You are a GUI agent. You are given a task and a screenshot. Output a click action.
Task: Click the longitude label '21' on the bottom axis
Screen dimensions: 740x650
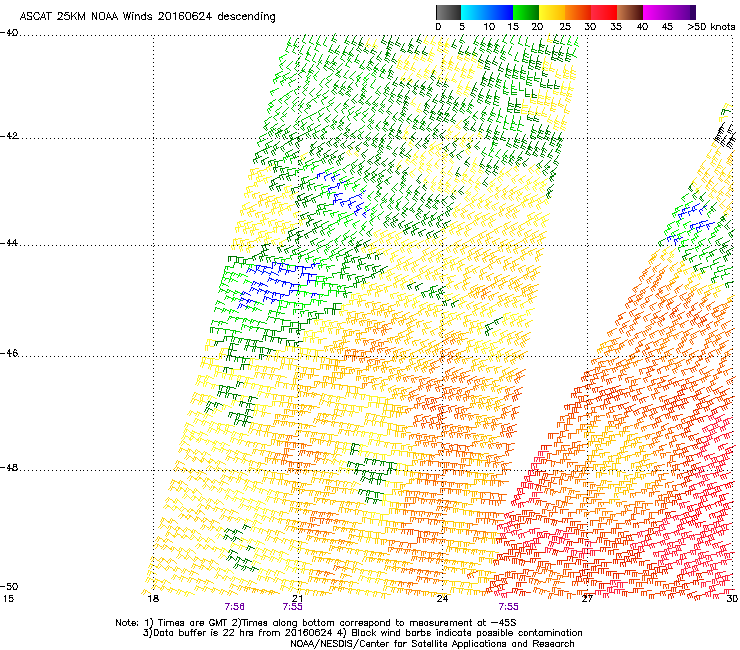tap(297, 599)
